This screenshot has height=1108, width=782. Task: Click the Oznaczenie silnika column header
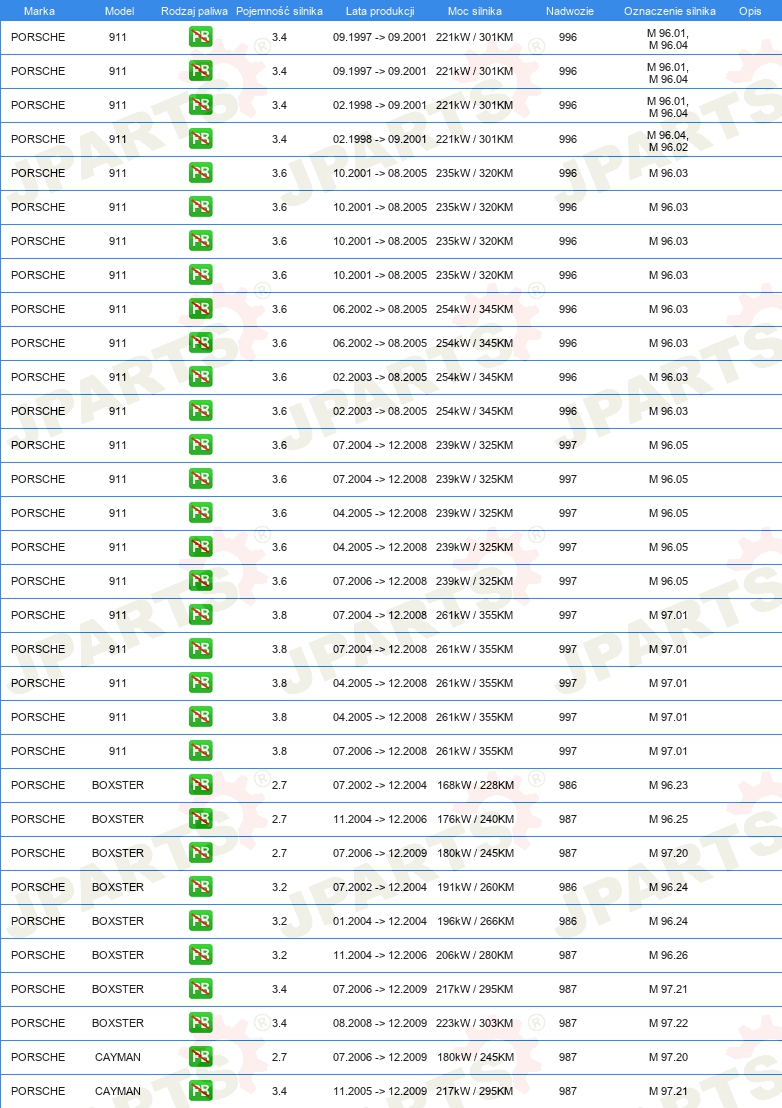(x=670, y=11)
